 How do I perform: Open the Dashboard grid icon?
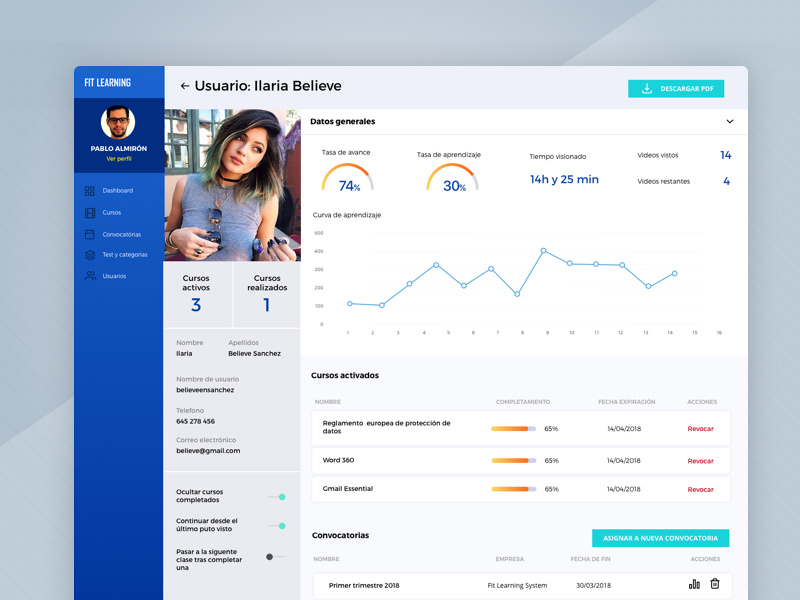pyautogui.click(x=90, y=191)
